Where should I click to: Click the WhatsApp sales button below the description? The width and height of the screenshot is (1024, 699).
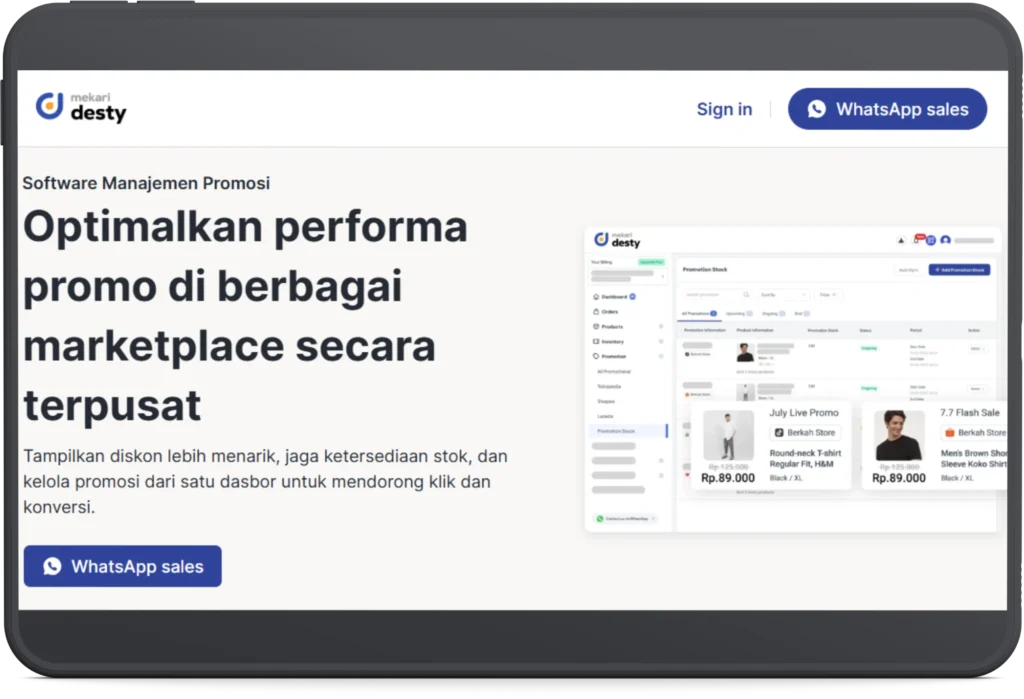coord(123,566)
